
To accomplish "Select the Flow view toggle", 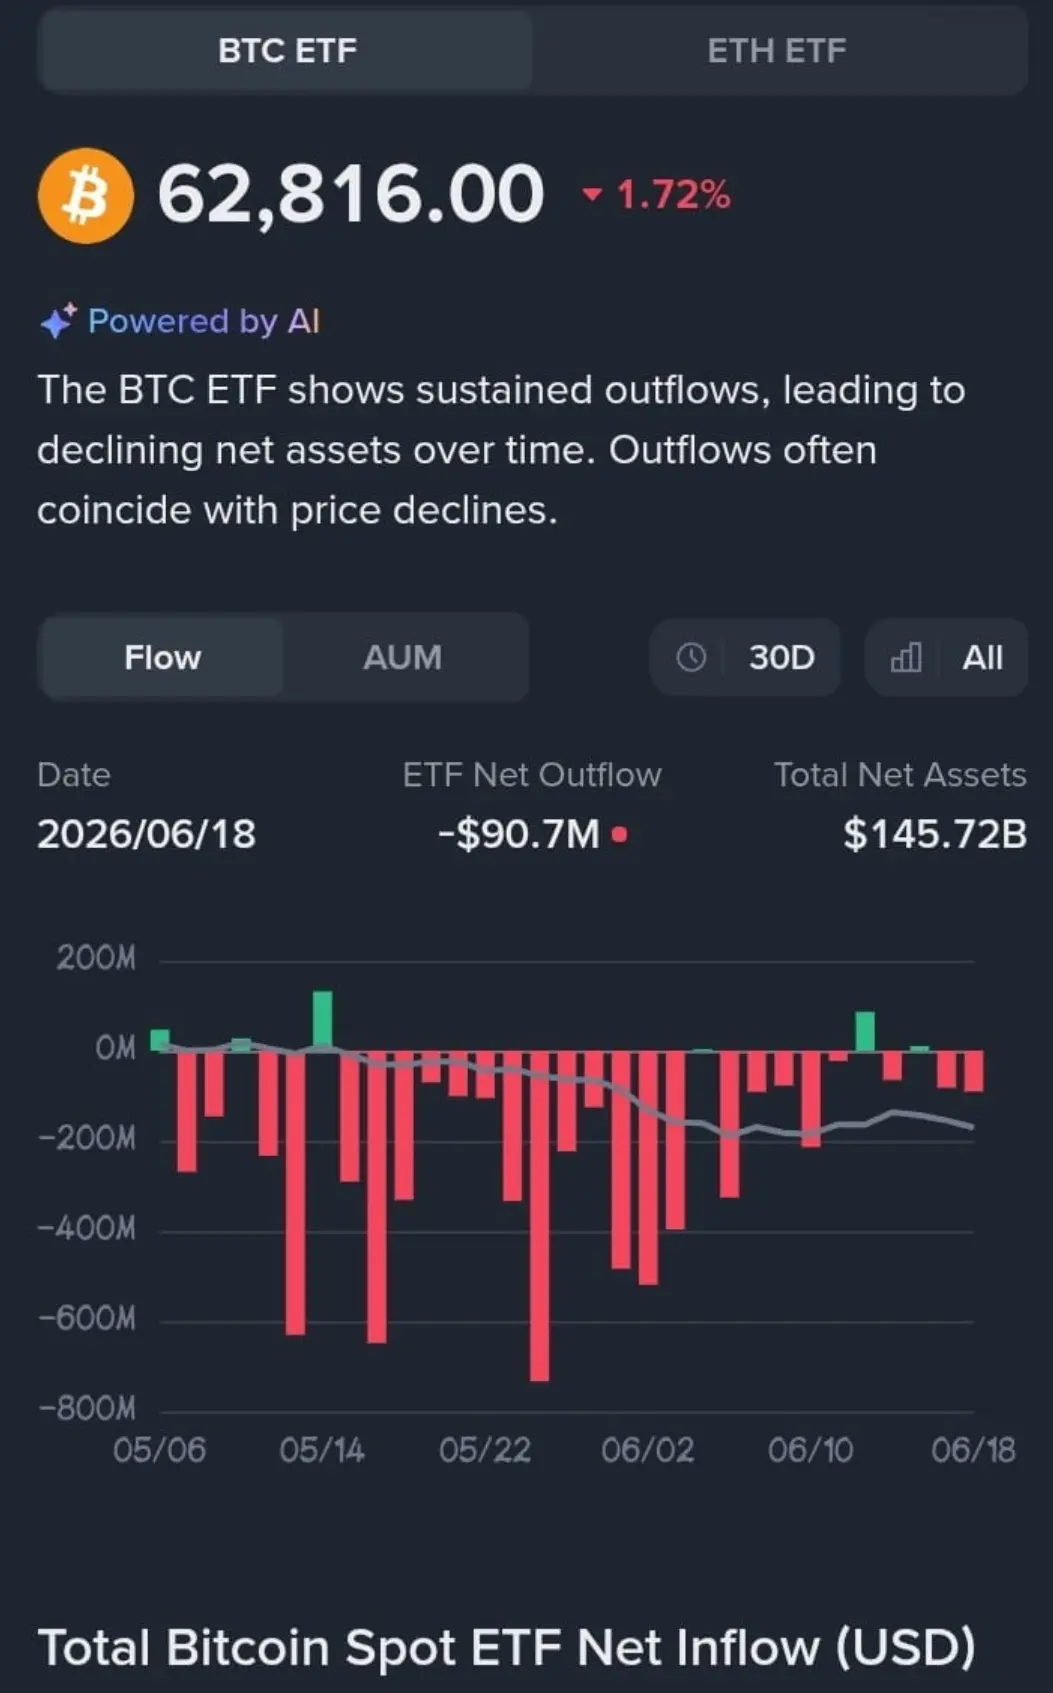I will click(x=162, y=657).
